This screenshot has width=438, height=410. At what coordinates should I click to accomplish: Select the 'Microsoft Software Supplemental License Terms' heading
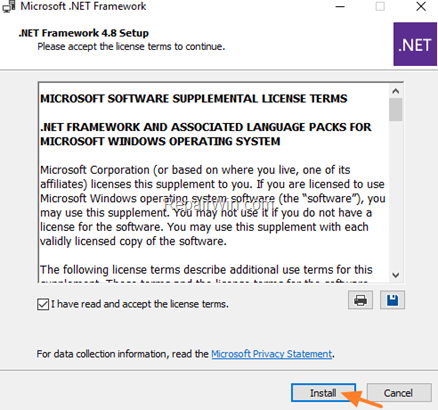click(194, 99)
